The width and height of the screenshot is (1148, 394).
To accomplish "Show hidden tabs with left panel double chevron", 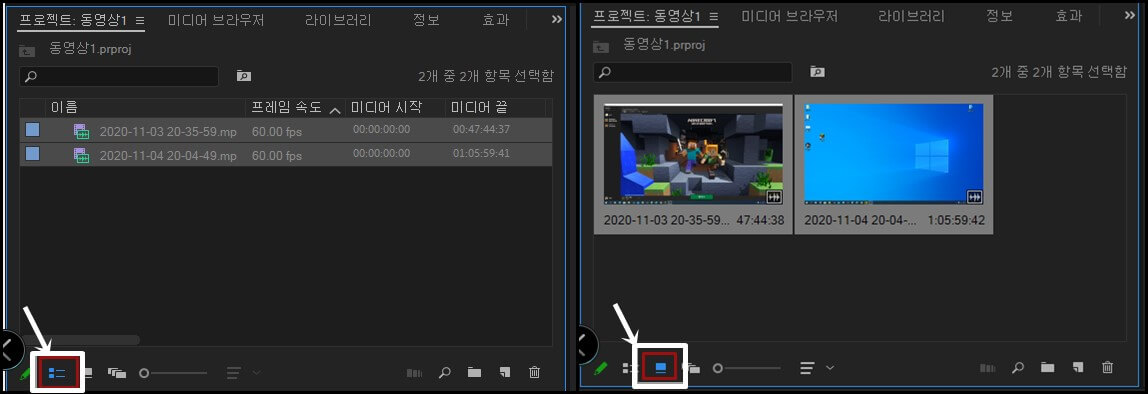I will tap(556, 19).
